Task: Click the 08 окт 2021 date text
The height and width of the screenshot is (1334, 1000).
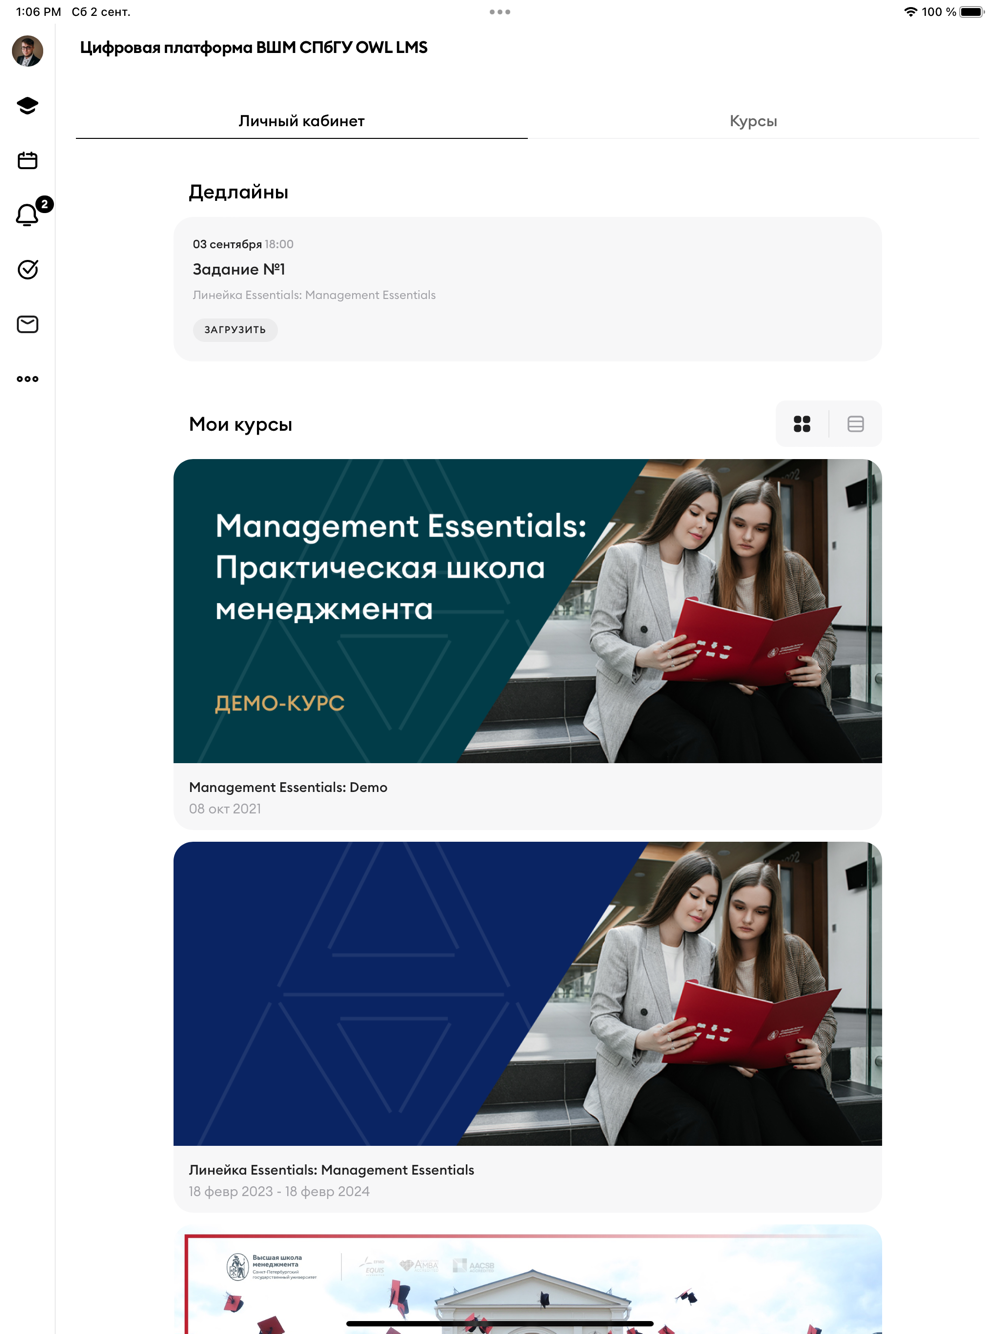Action: 225,809
